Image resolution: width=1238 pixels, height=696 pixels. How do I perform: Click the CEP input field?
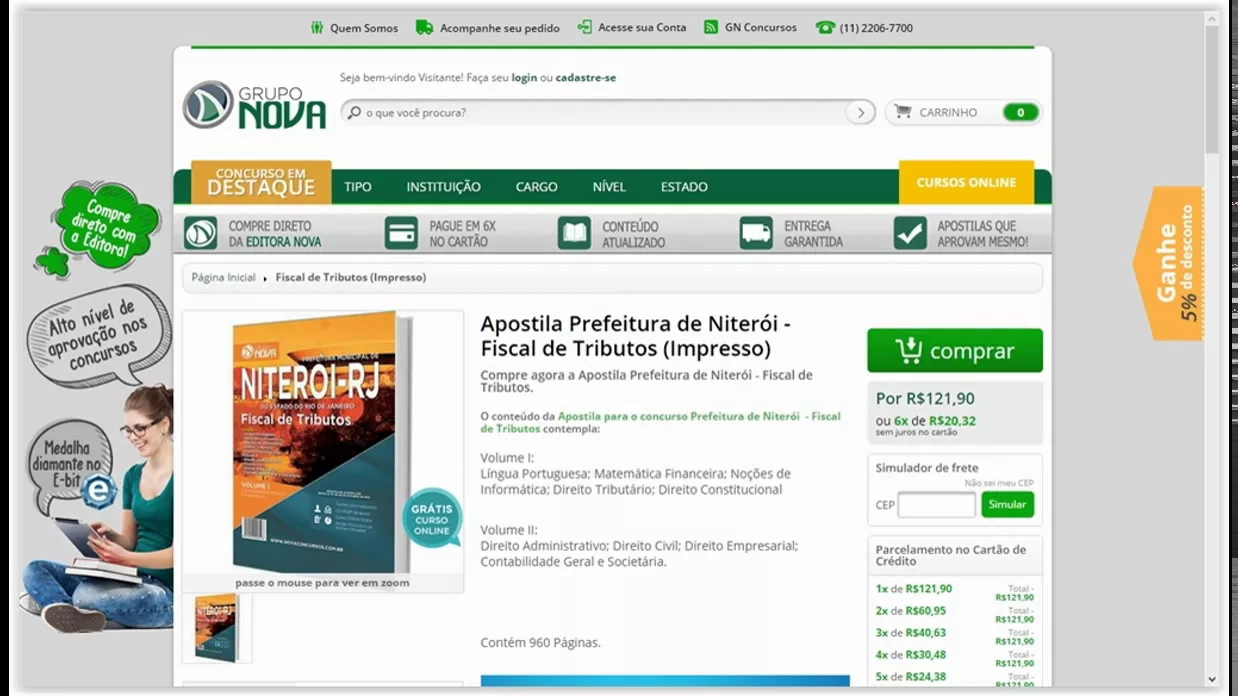click(x=936, y=505)
